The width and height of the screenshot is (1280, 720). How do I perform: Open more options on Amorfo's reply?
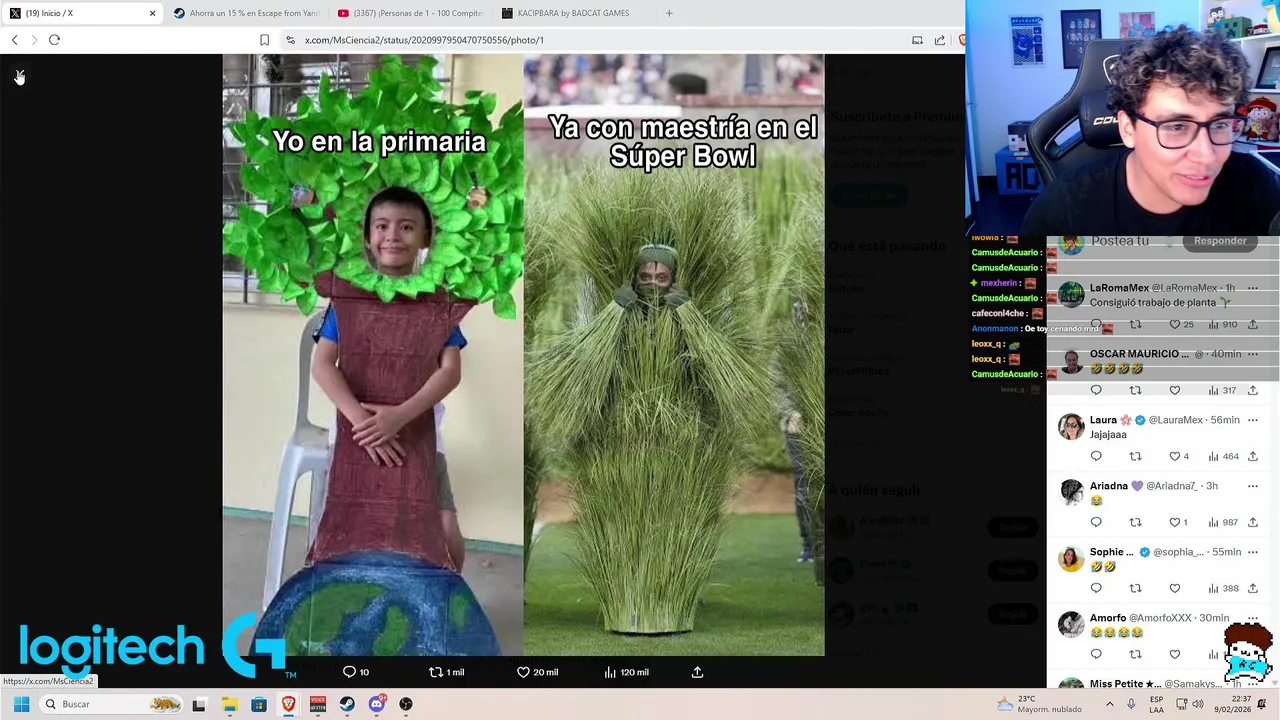(1252, 618)
